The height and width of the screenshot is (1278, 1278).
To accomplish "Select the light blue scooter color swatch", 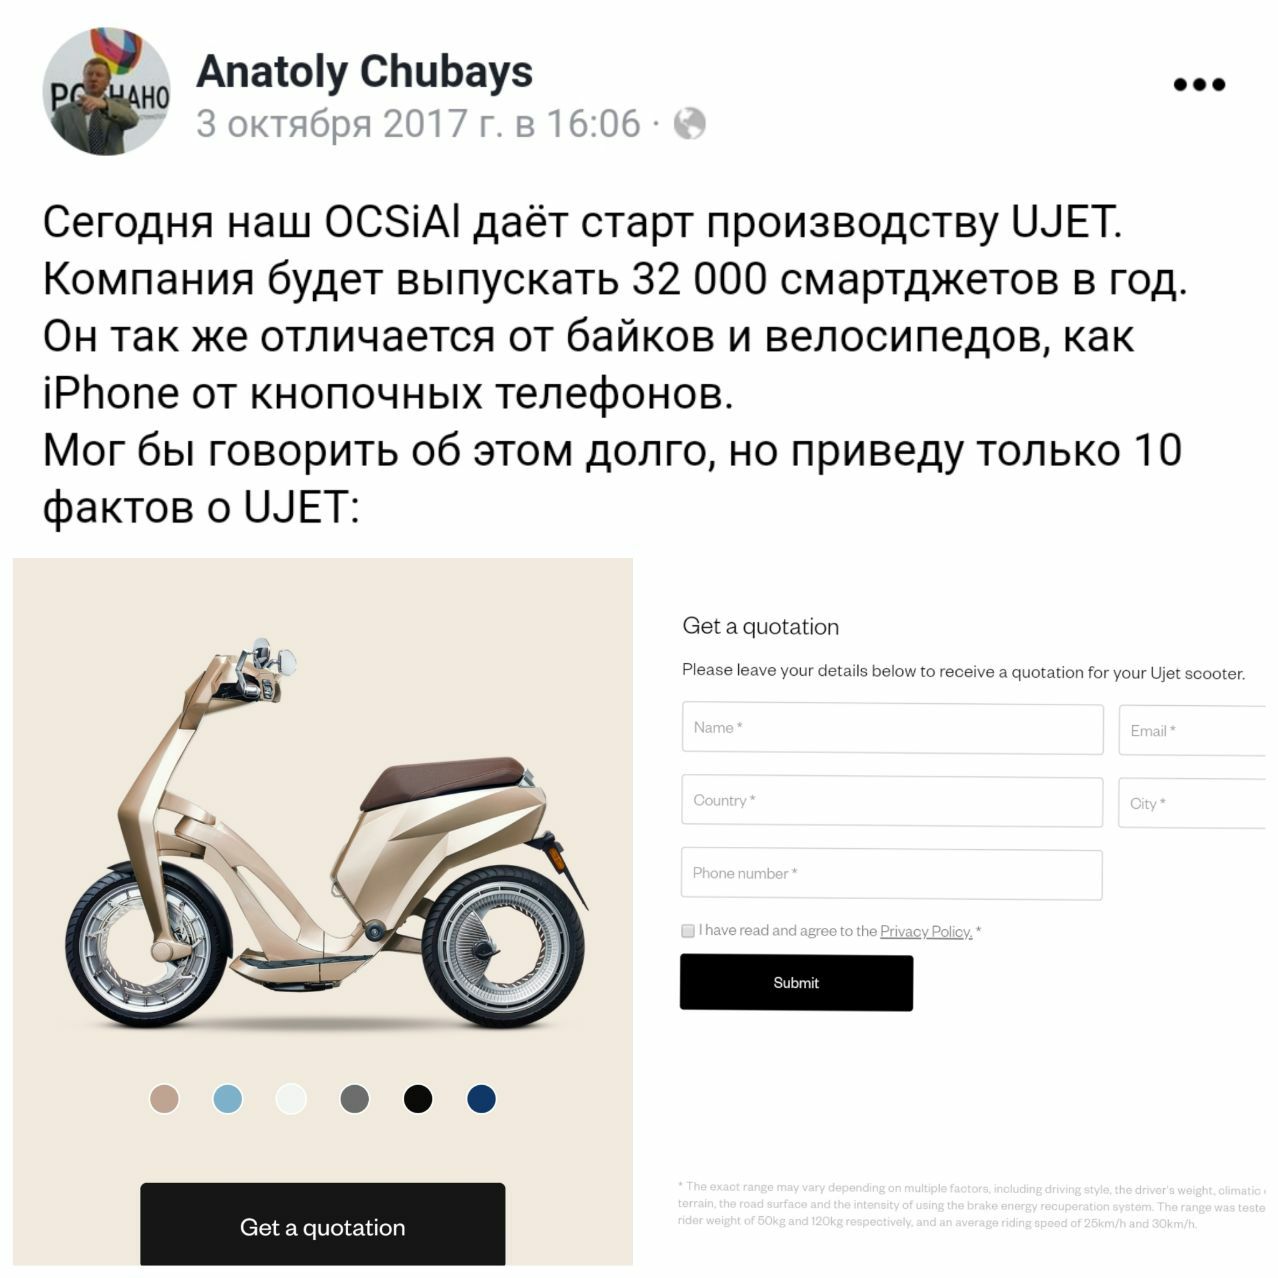I will [228, 1099].
